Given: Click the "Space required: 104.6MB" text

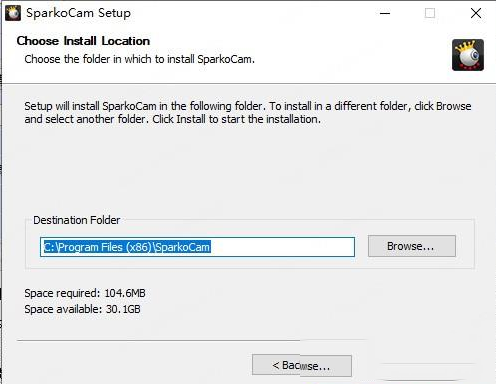Looking at the screenshot, I should 85,293.
